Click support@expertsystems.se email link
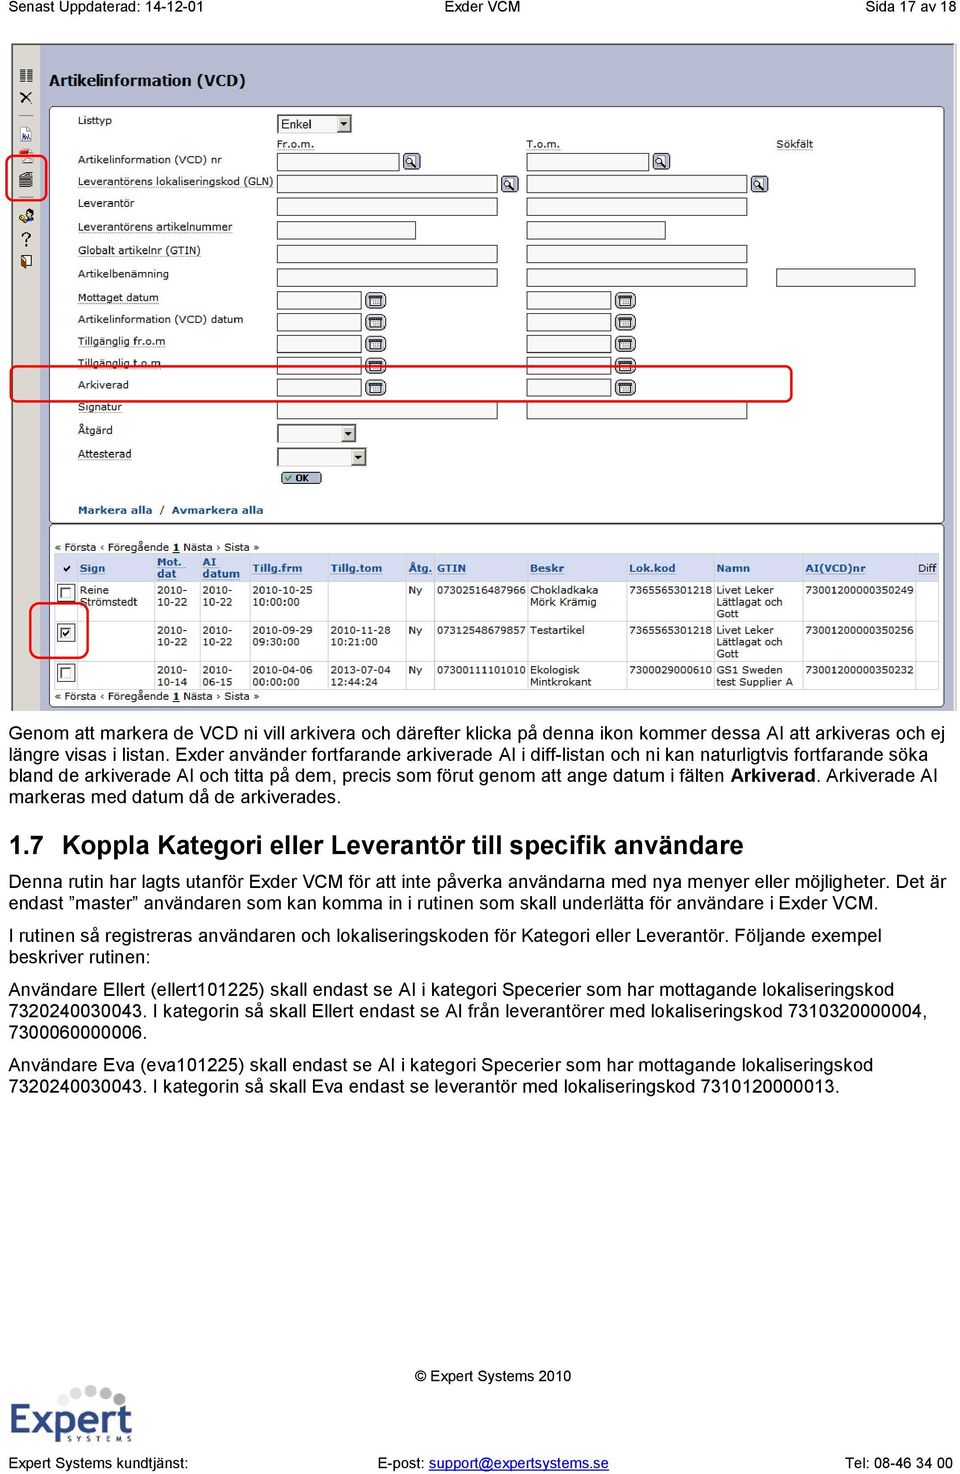 518,1463
